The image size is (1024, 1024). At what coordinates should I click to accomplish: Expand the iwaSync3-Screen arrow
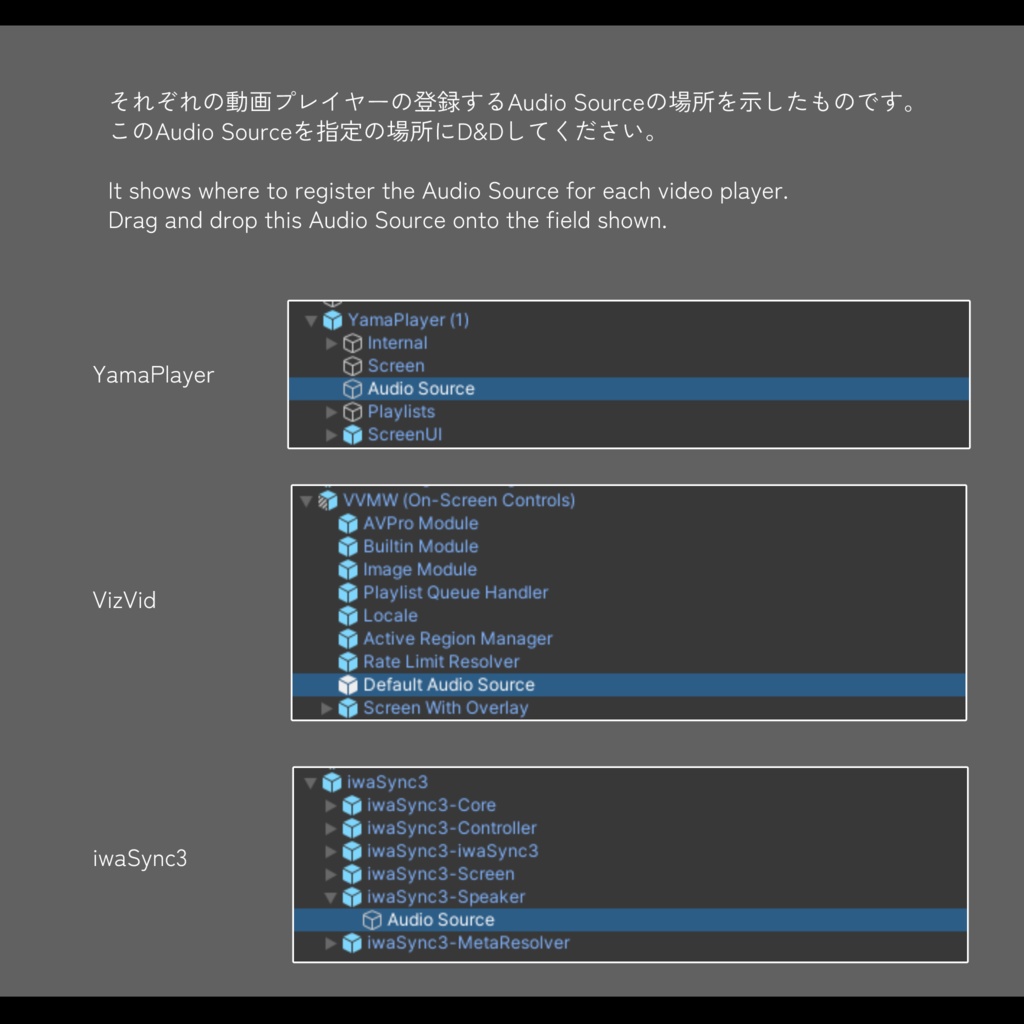330,874
